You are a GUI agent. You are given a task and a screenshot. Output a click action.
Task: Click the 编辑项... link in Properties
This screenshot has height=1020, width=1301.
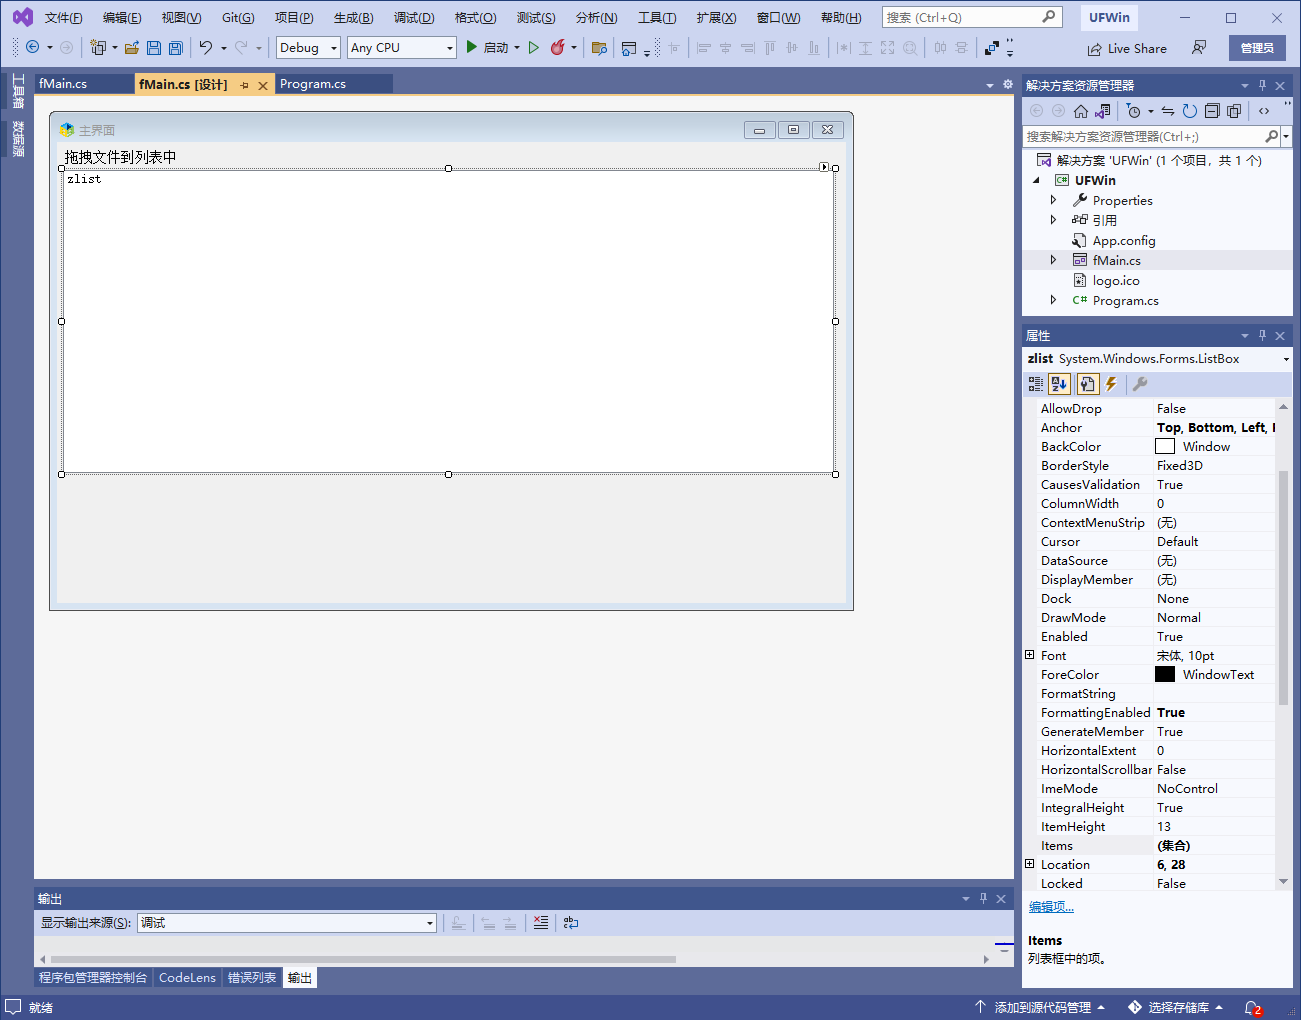[x=1051, y=907]
